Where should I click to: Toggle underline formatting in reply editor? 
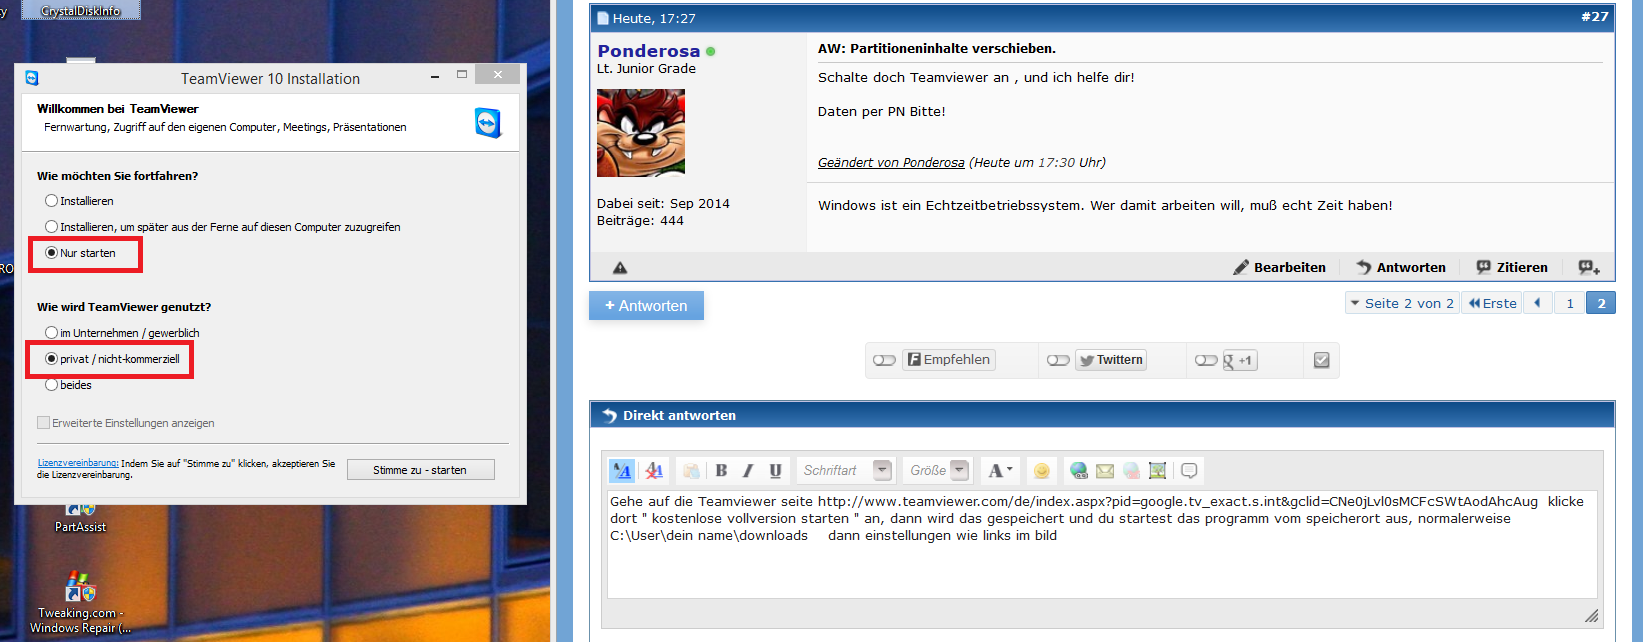point(775,470)
